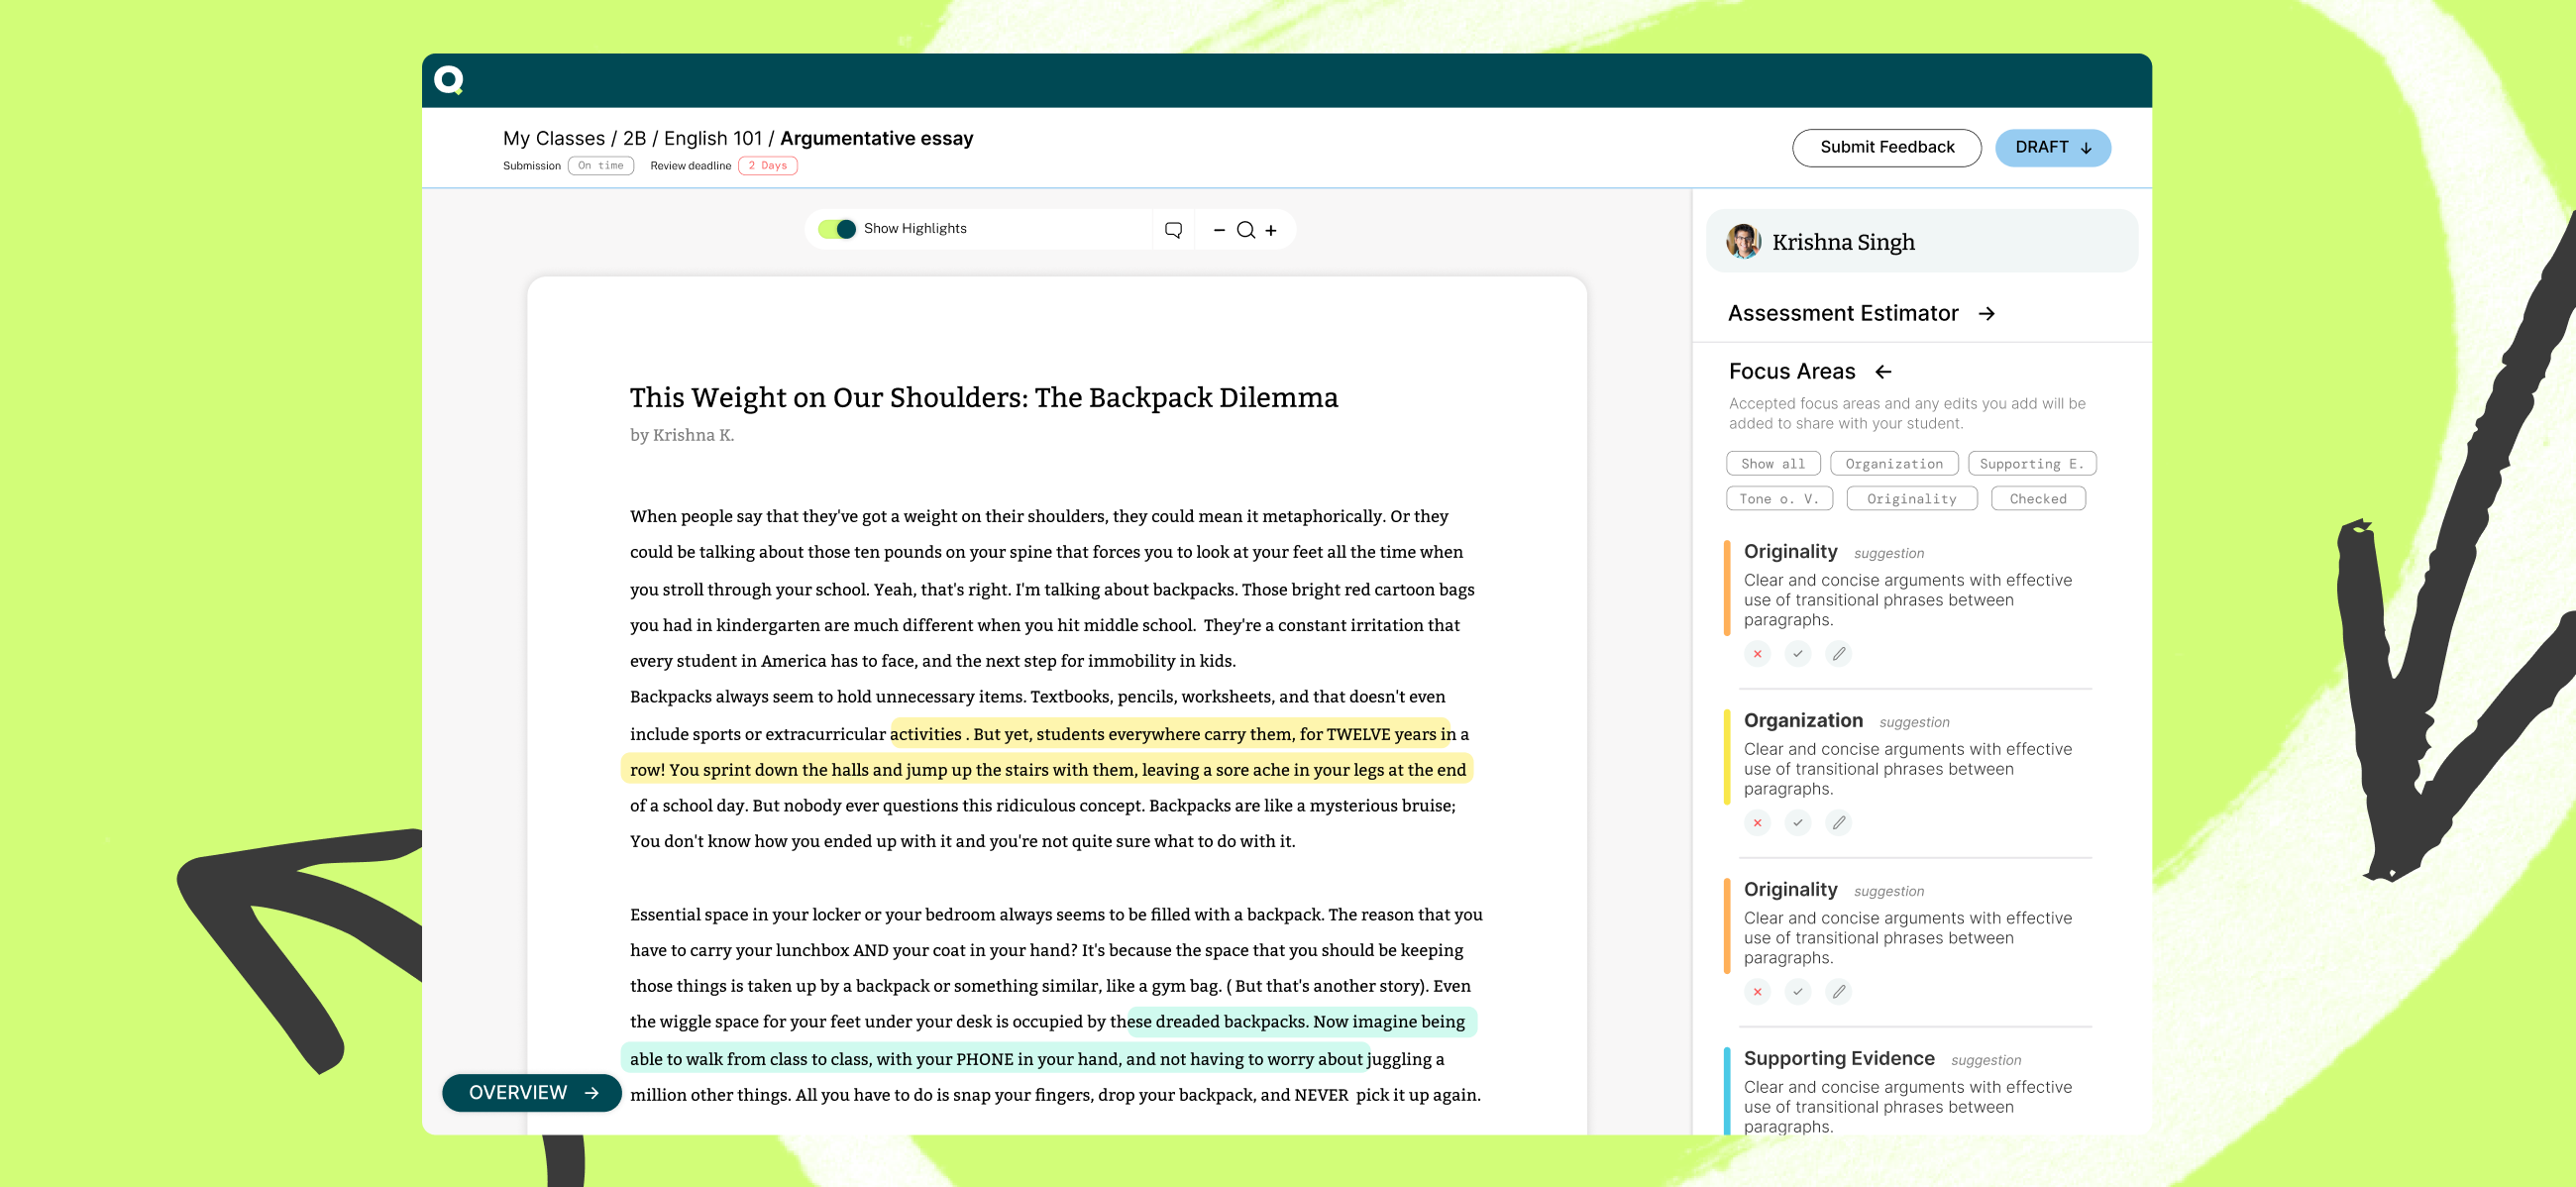Image resolution: width=2576 pixels, height=1187 pixels.
Task: Click the comment bubble icon in toolbar
Action: (1173, 230)
